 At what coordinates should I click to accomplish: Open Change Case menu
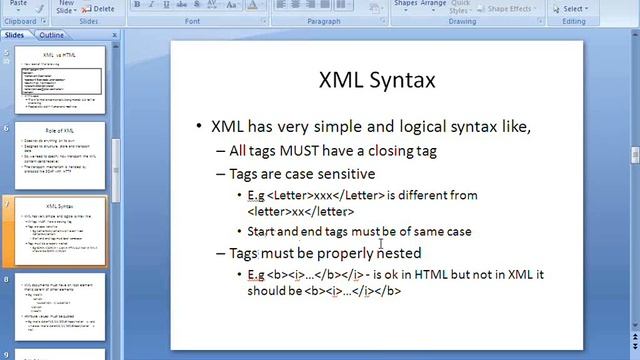[231, 4]
